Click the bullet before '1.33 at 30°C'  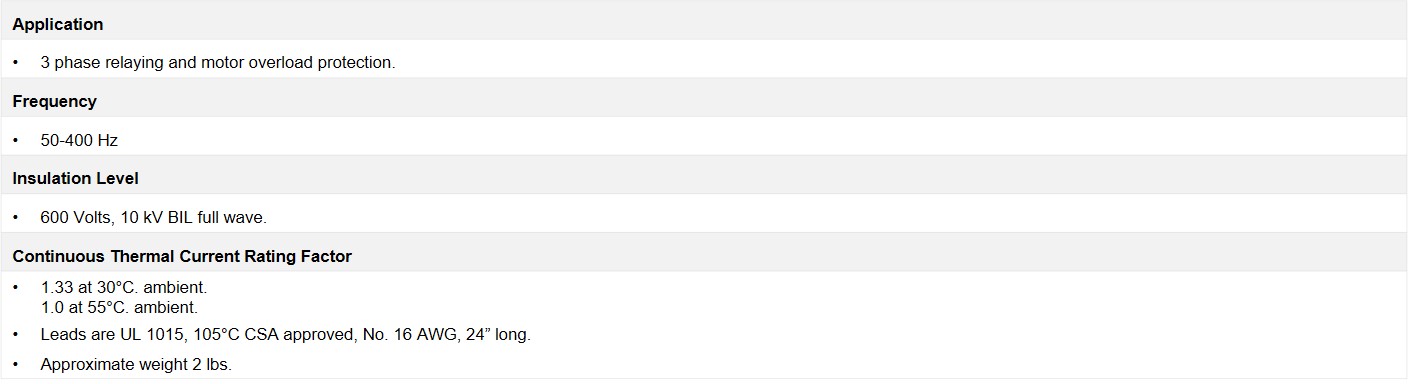(x=16, y=287)
